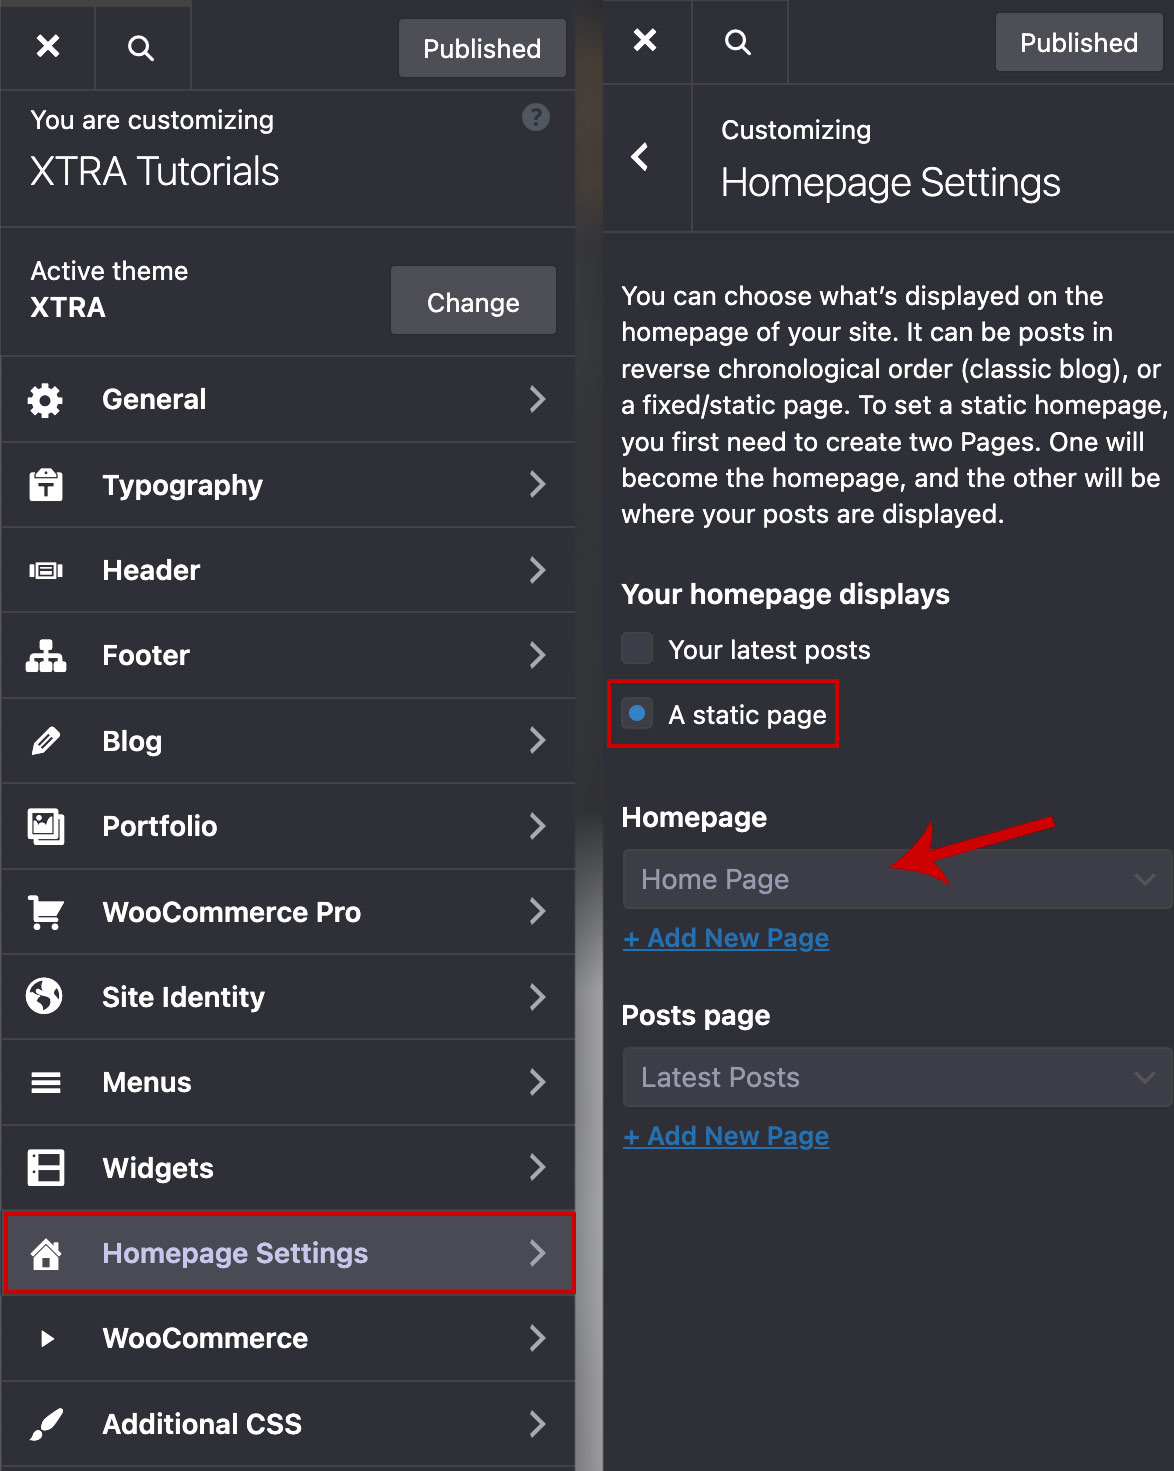Select the "A static page" radio button
Screen dimensions: 1174x1471
(637, 714)
